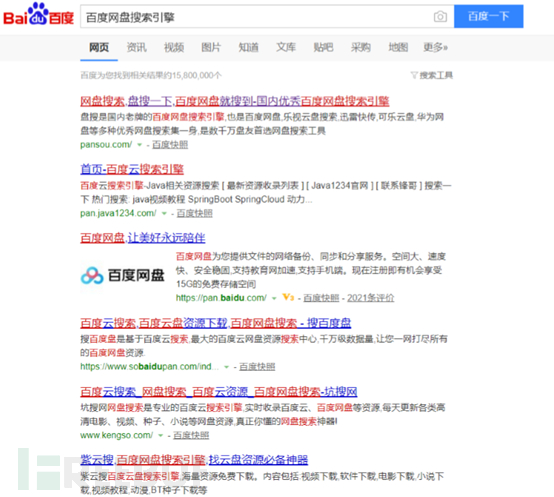Open the 知道 tab
The width and height of the screenshot is (554, 497).
pyautogui.click(x=248, y=47)
